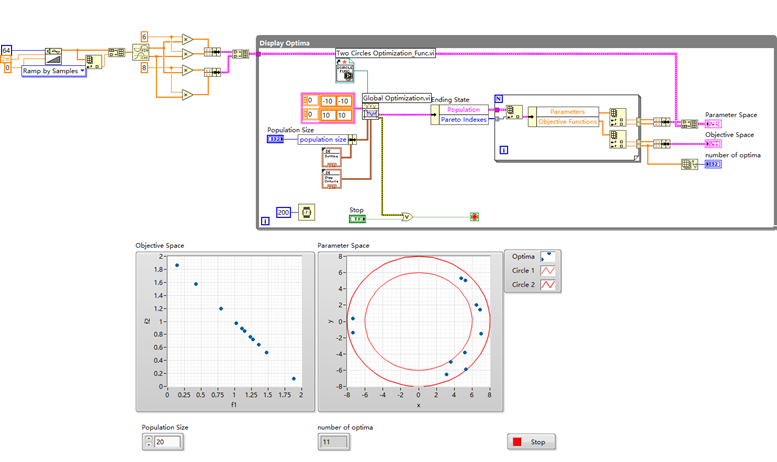
Task: Select the Pareto Indexes unbundle element
Action: pos(464,119)
